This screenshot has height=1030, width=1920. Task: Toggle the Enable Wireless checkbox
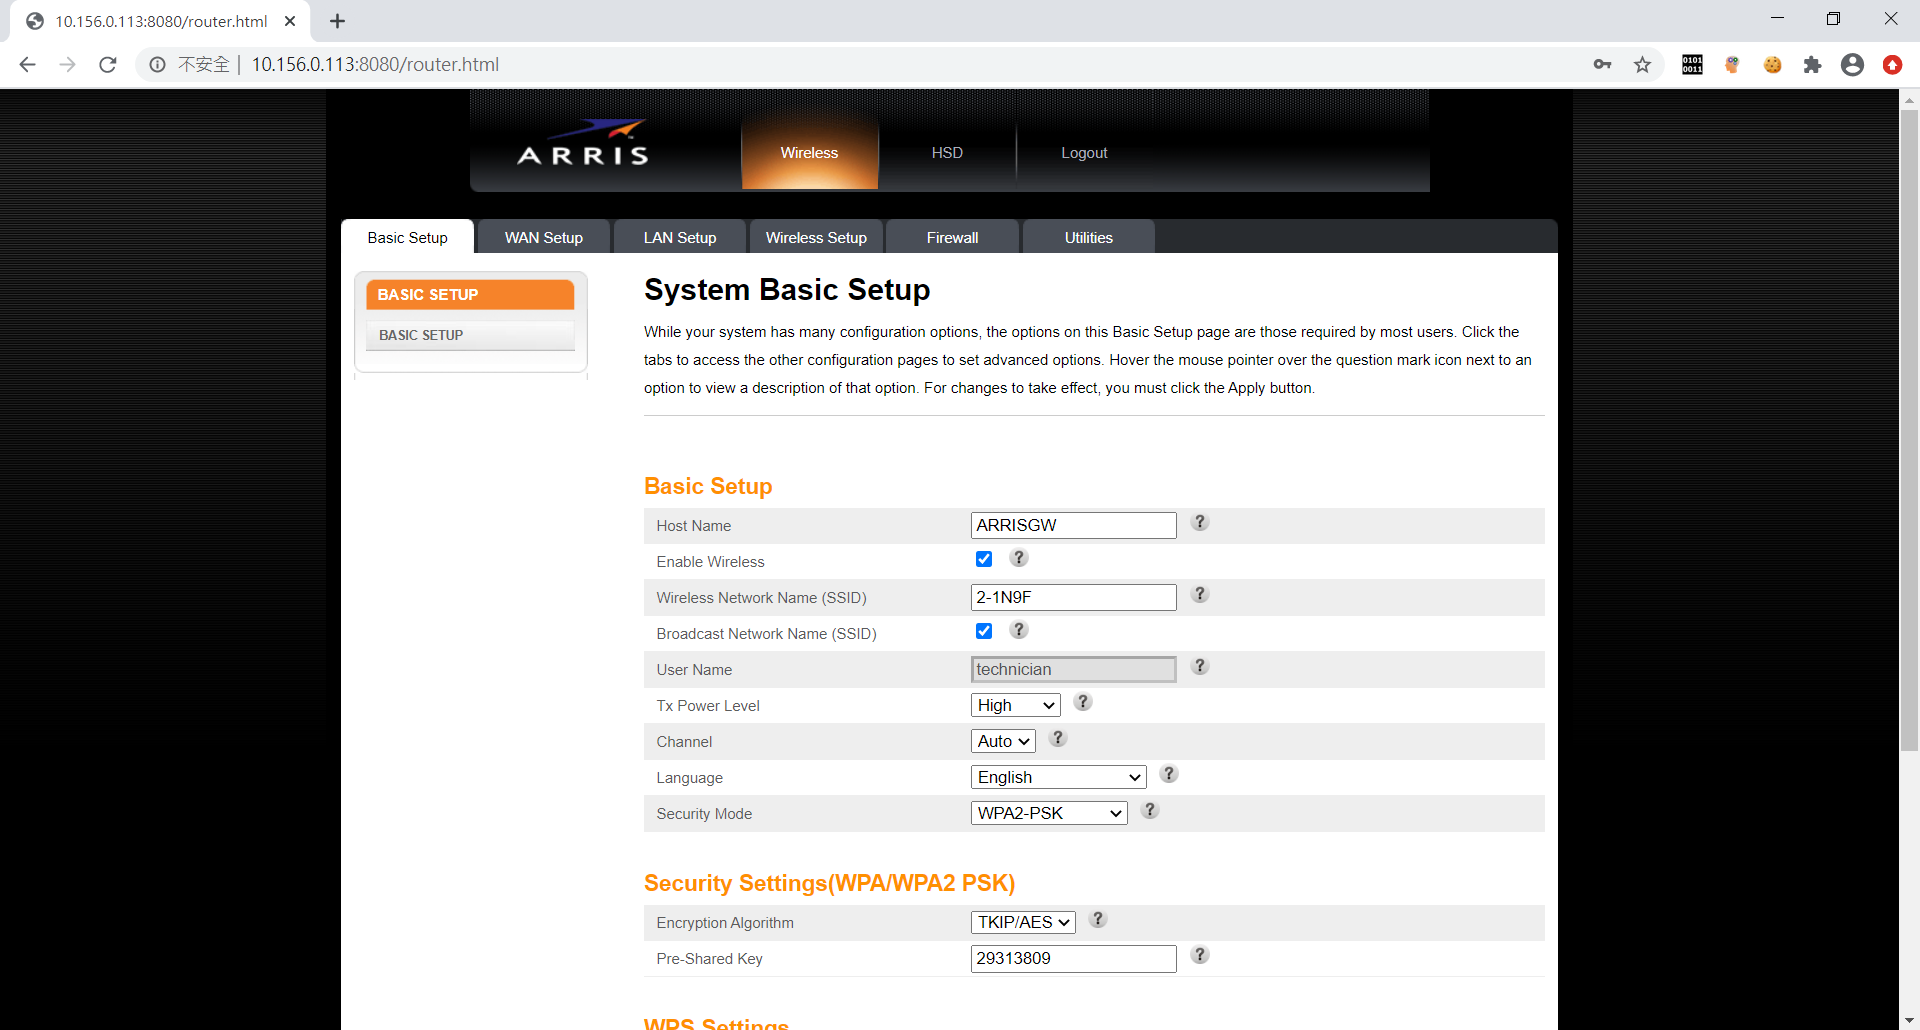984,559
